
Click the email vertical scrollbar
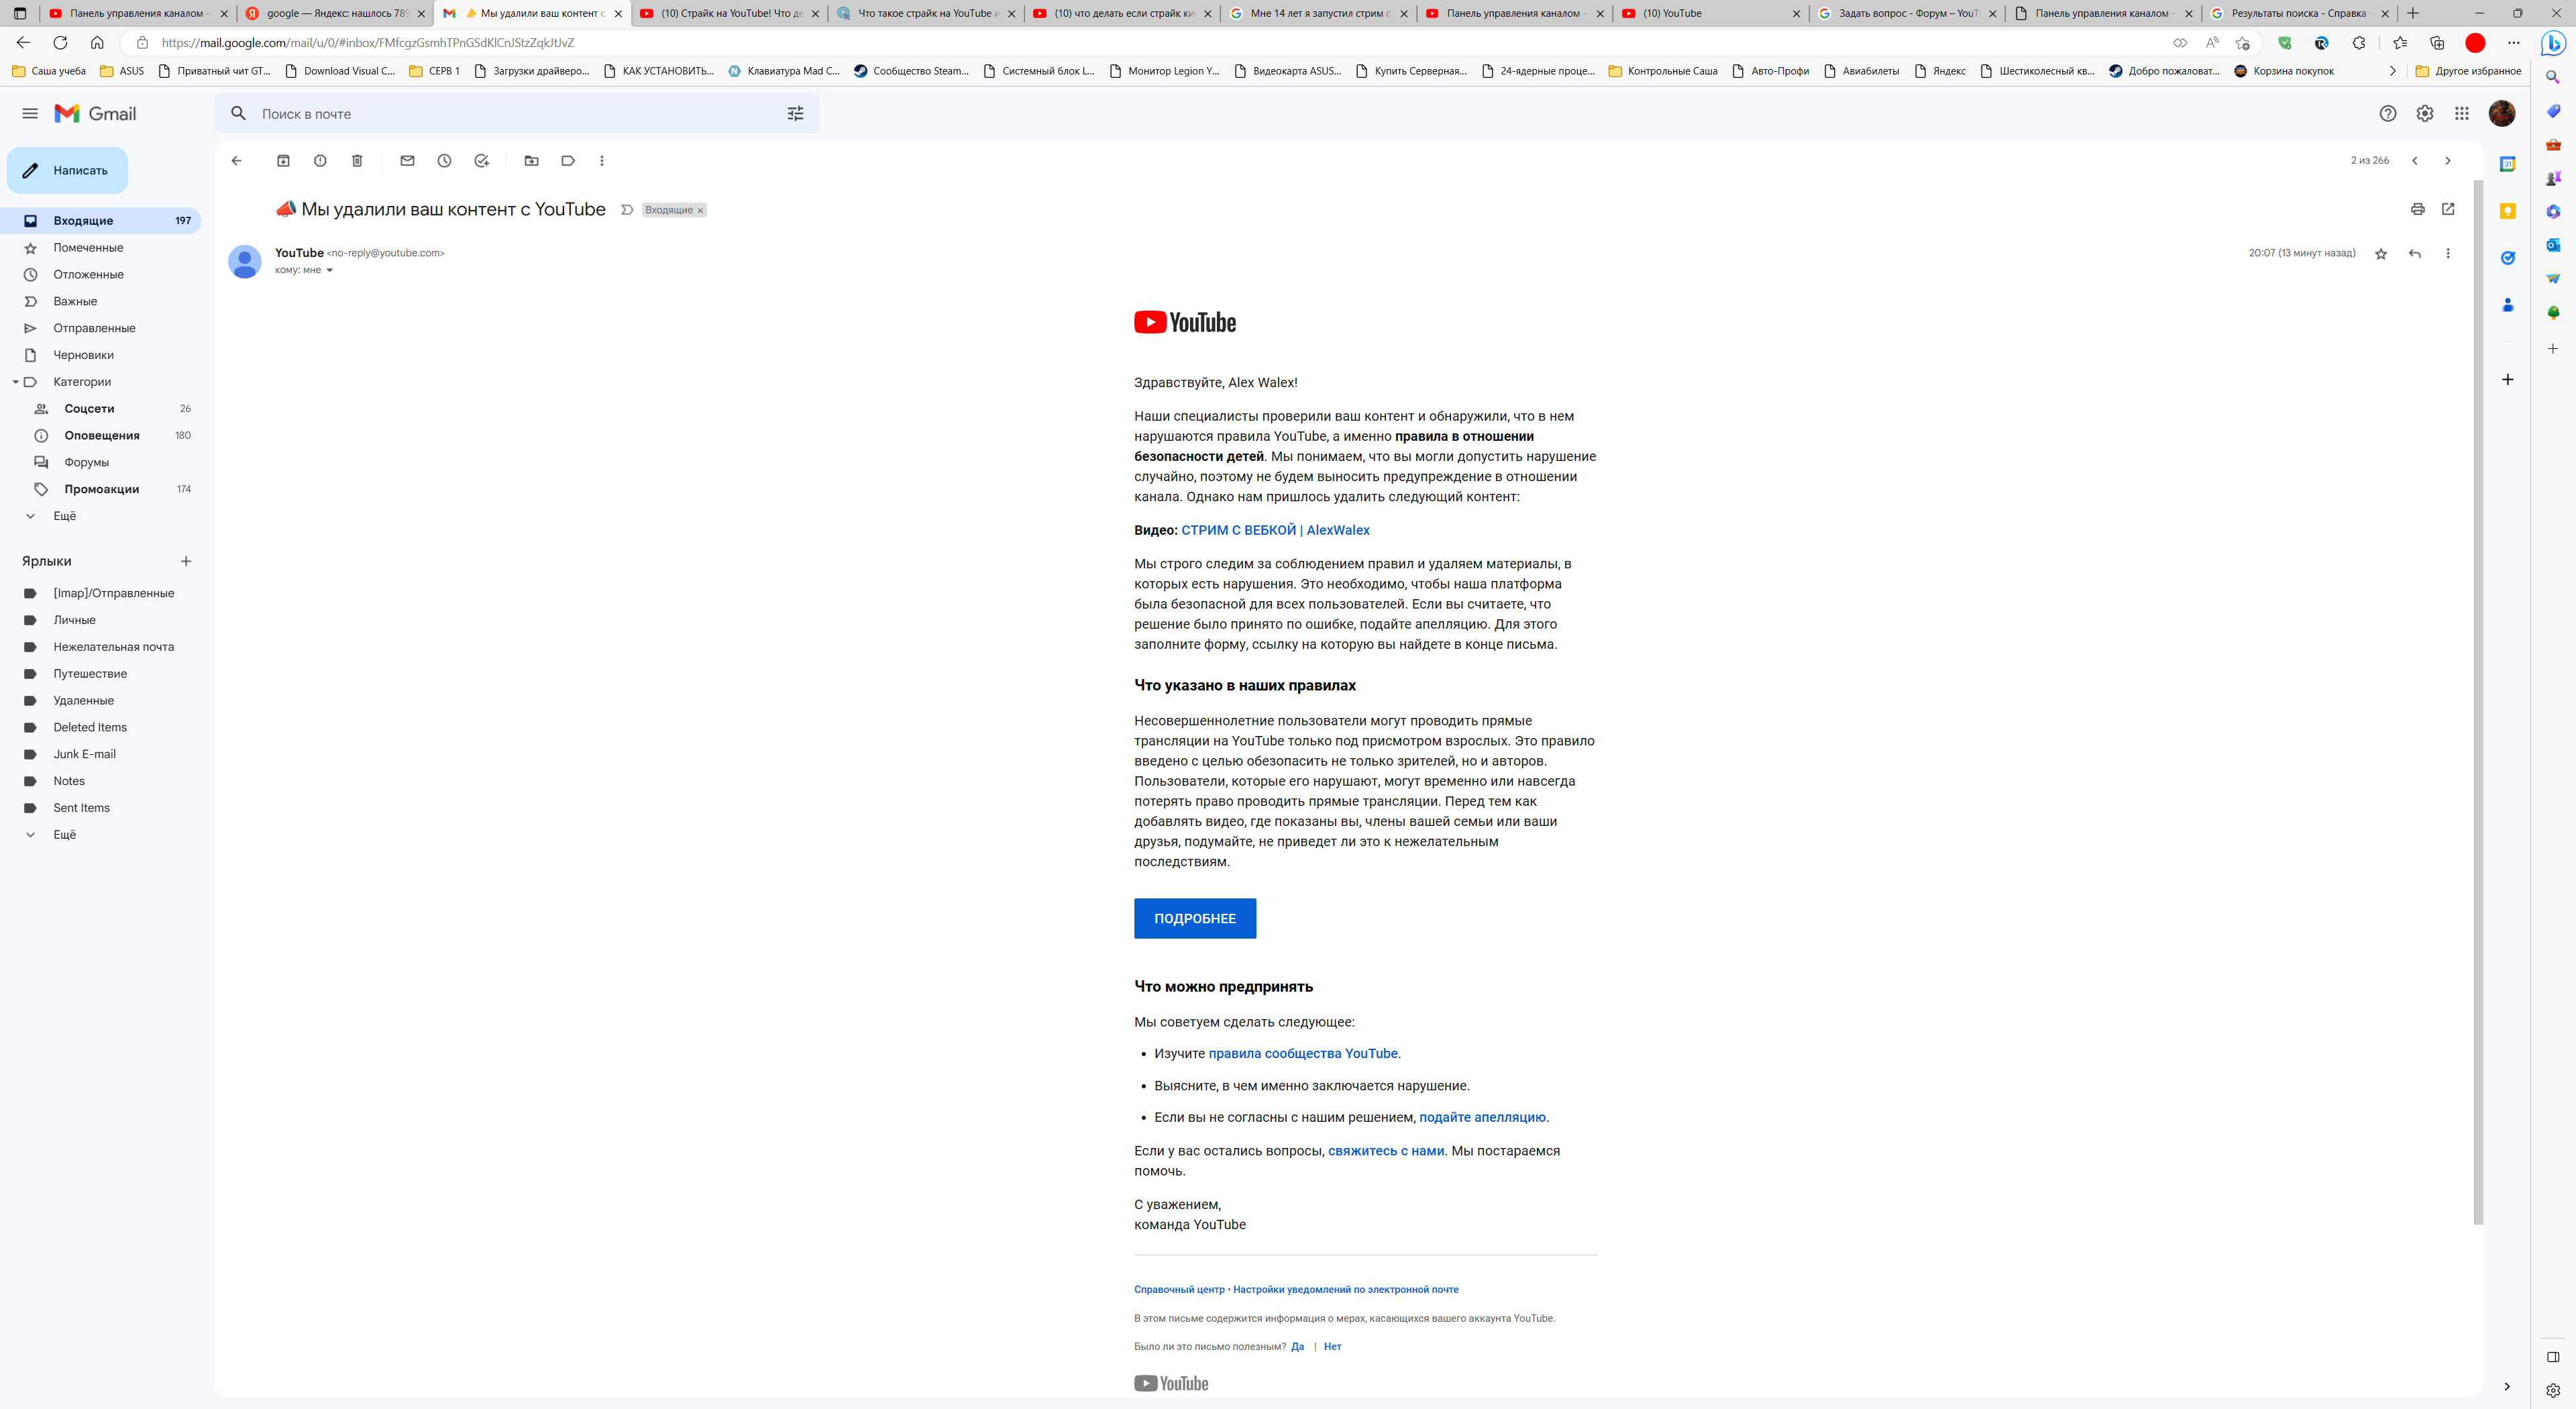coord(2478,702)
